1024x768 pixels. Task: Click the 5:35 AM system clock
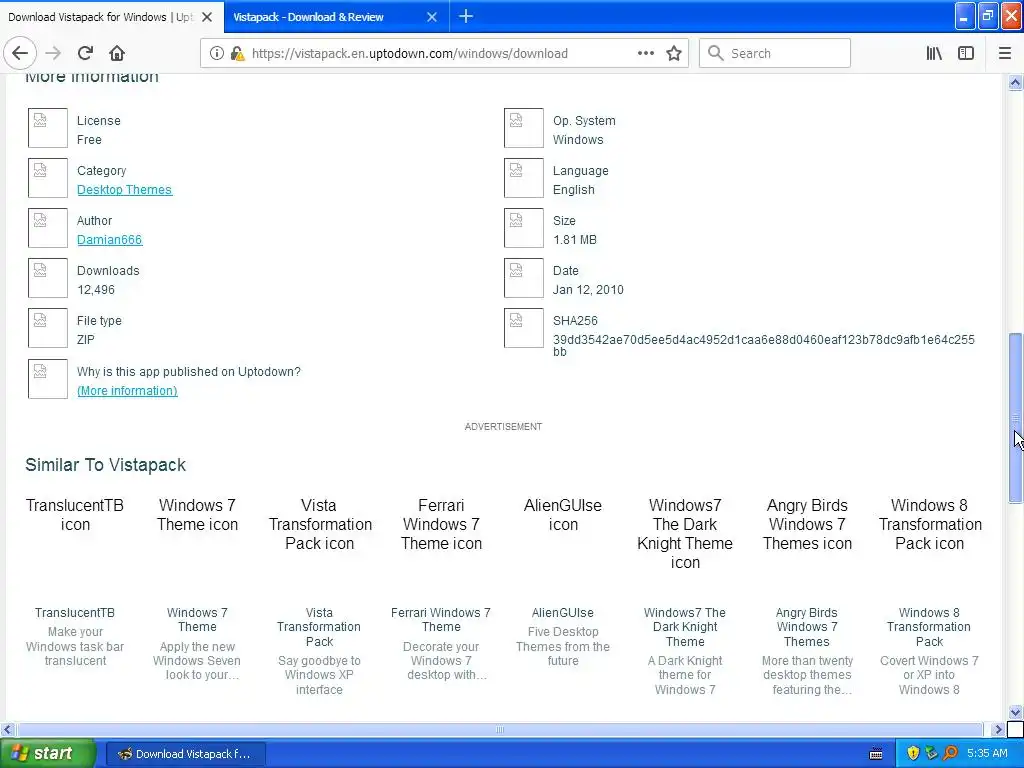point(987,754)
